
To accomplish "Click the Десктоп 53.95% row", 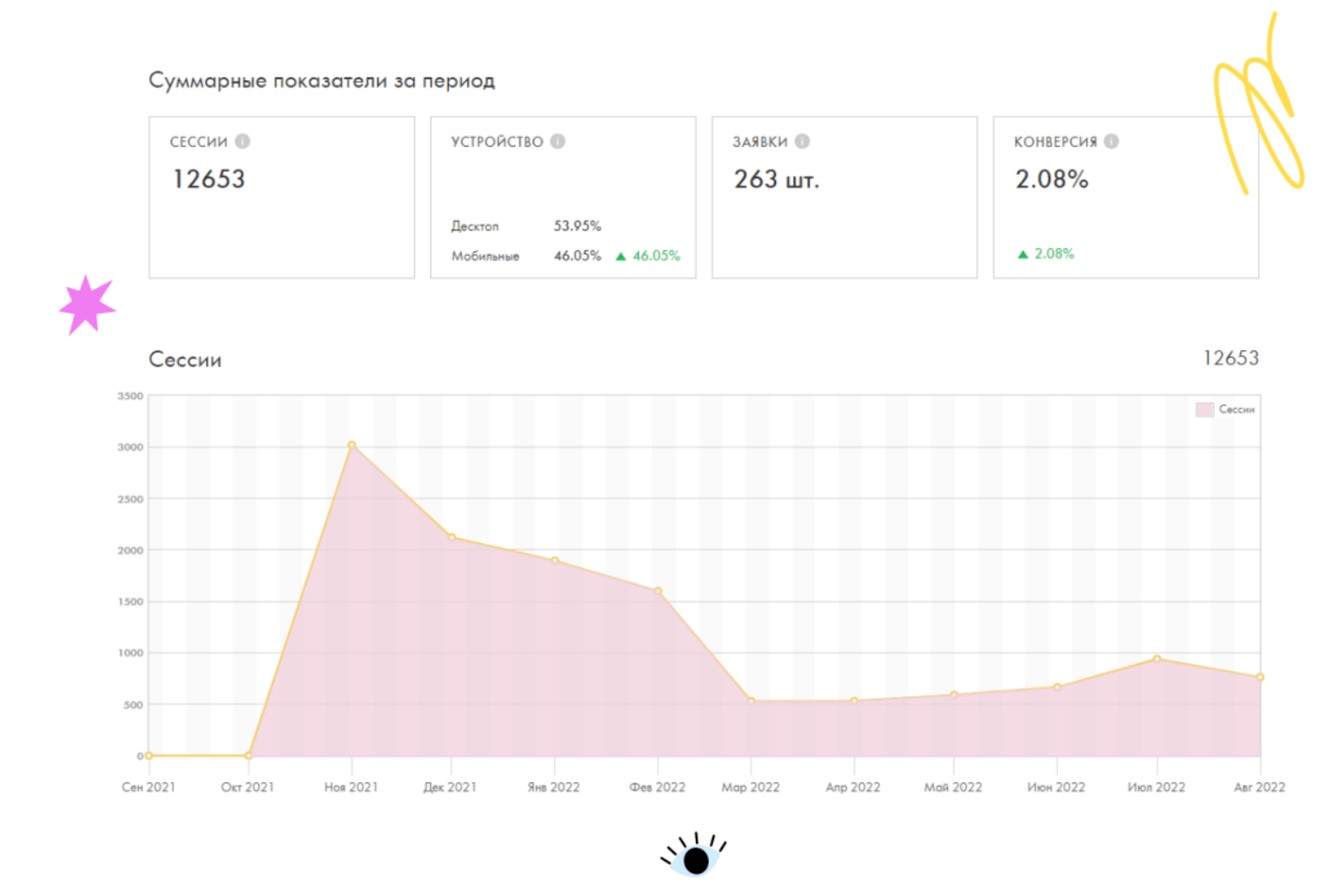I will (x=526, y=227).
